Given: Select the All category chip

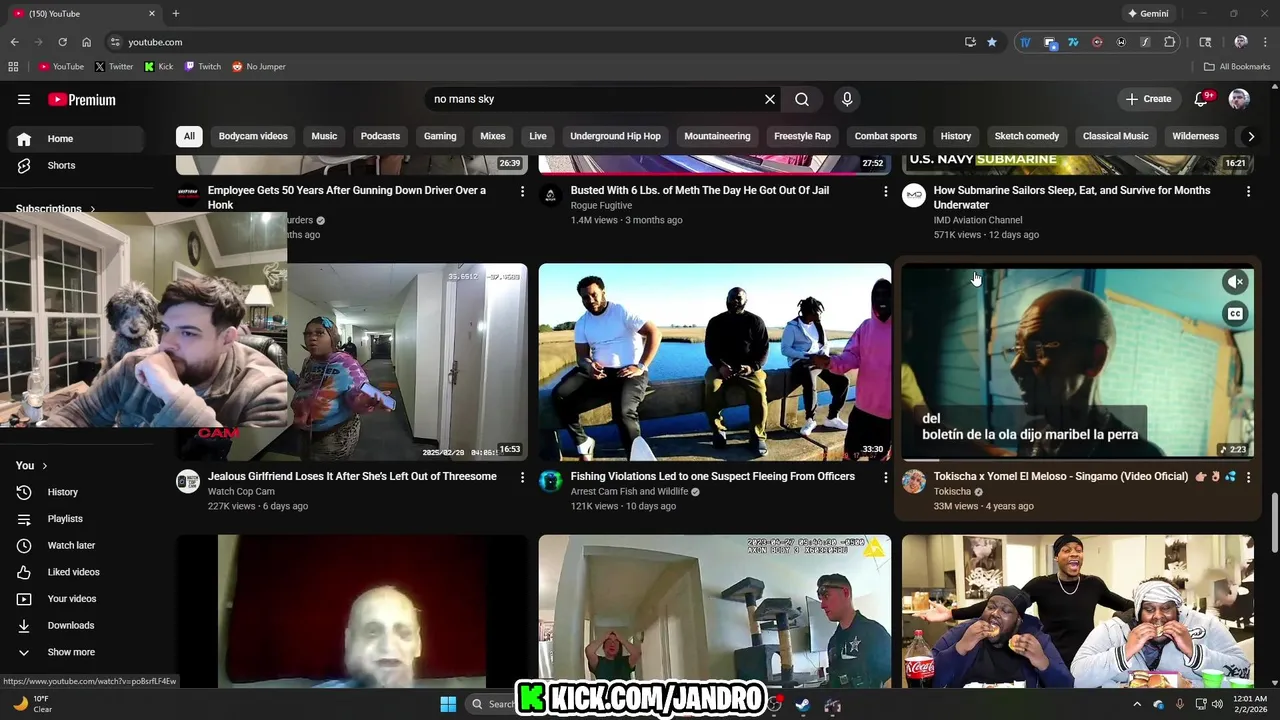Looking at the screenshot, I should pos(189,136).
